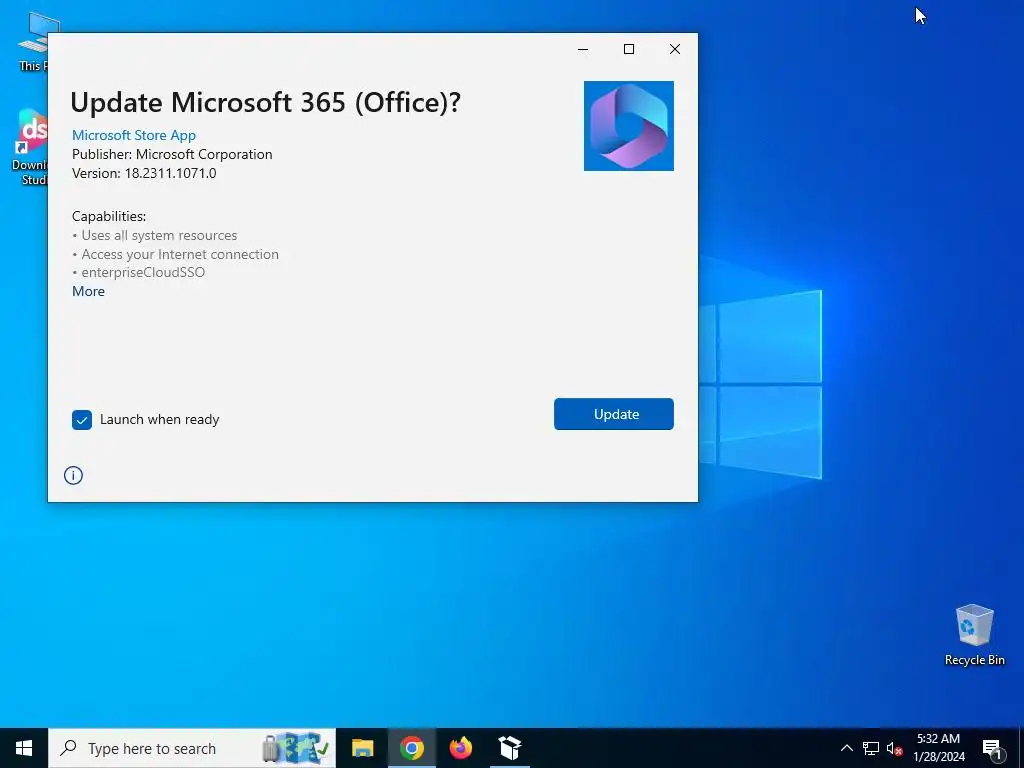The height and width of the screenshot is (768, 1024).
Task: Maximize the App Installer window
Action: 629,49
